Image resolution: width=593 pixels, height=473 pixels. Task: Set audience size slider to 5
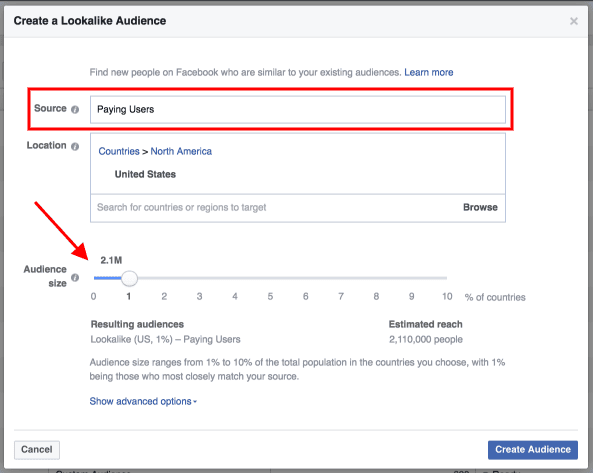[x=270, y=278]
